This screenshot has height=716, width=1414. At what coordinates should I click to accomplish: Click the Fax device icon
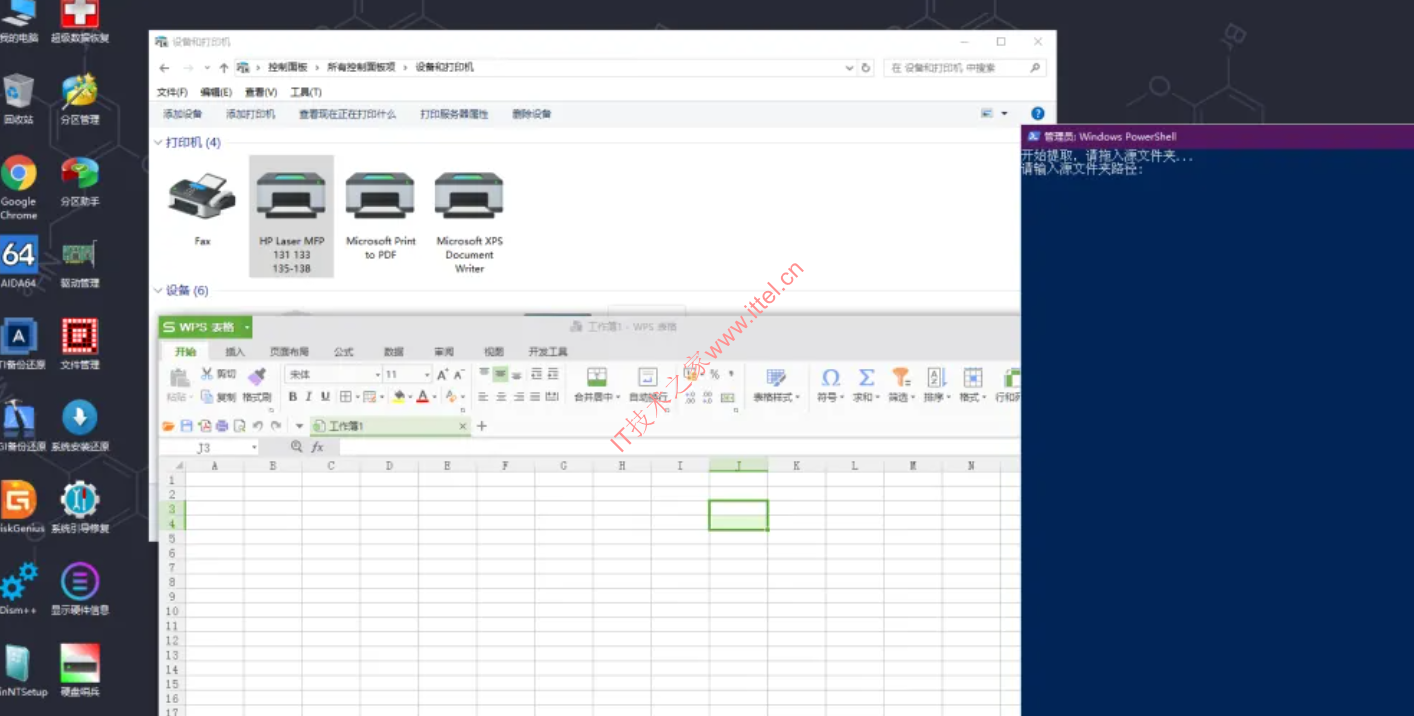(x=202, y=197)
